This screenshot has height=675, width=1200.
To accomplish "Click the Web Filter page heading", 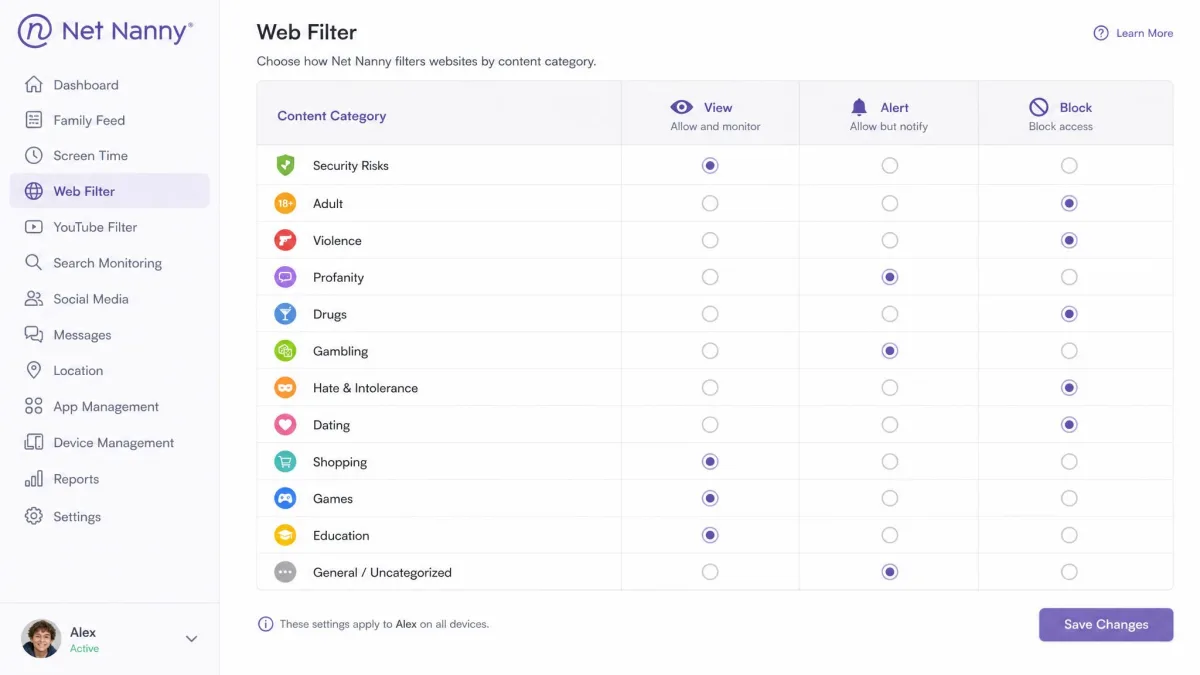I will click(307, 33).
